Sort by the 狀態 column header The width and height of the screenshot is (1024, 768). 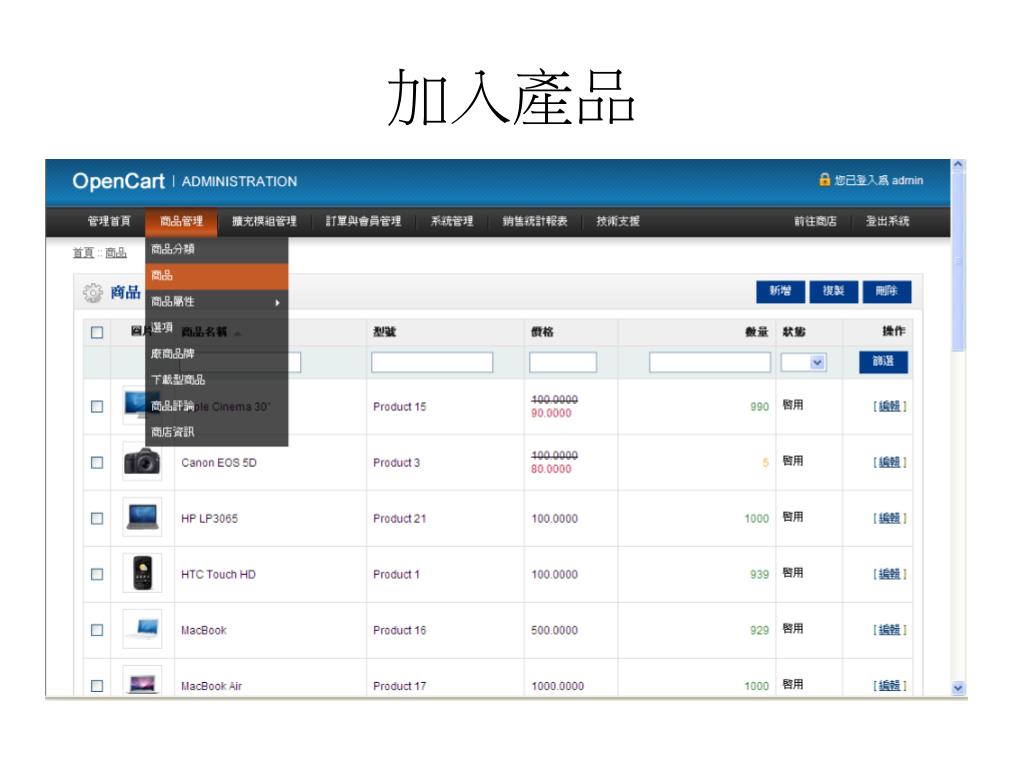[794, 332]
